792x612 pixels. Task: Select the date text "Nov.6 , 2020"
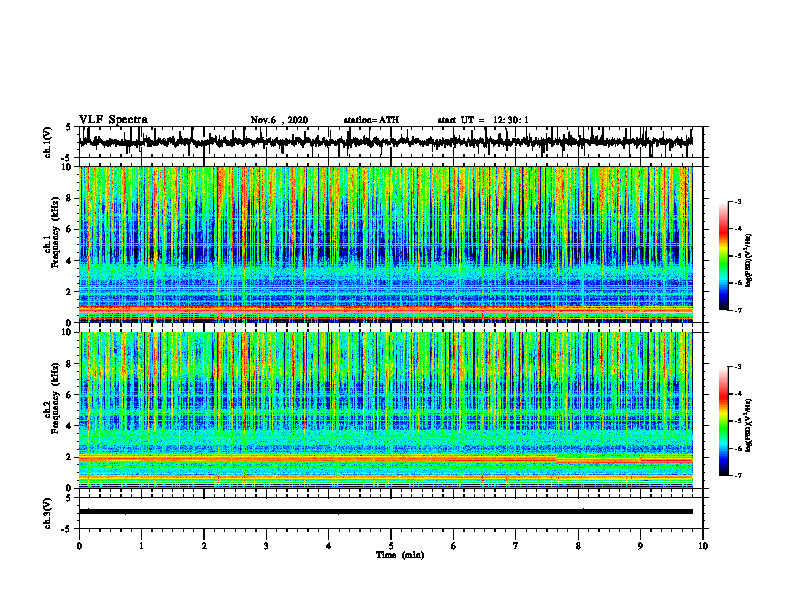(x=279, y=120)
